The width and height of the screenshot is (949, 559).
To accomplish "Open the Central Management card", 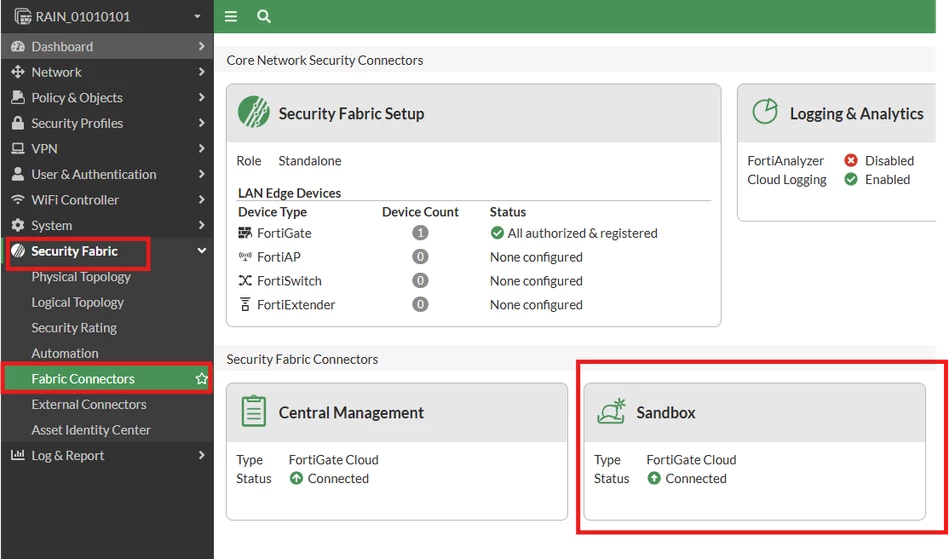I will pos(397,451).
